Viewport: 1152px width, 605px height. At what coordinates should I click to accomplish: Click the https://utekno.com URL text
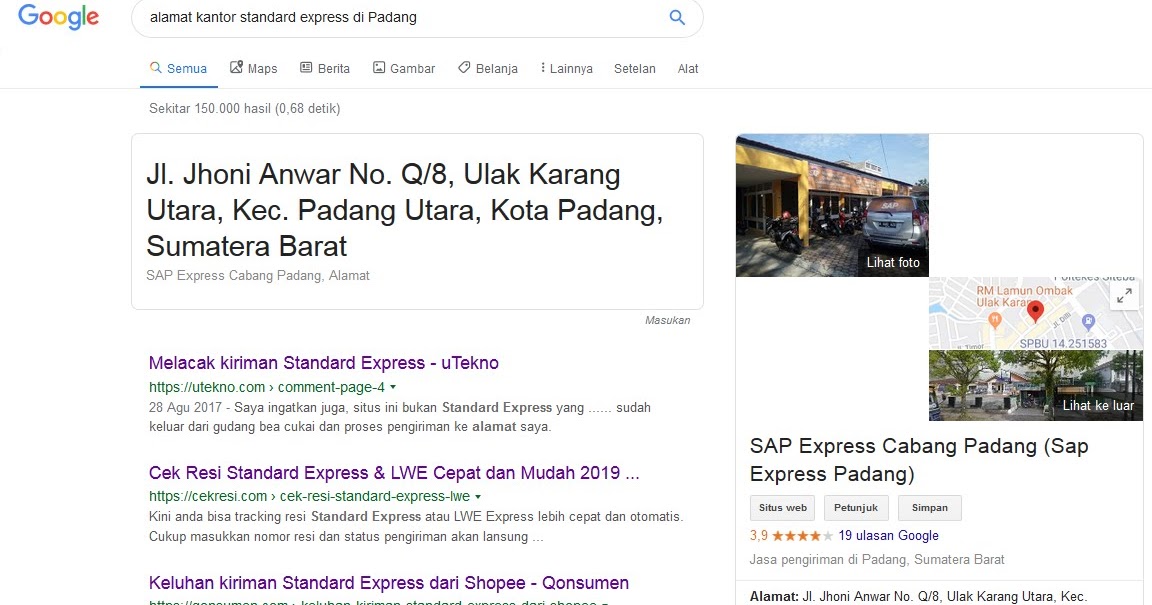(267, 387)
